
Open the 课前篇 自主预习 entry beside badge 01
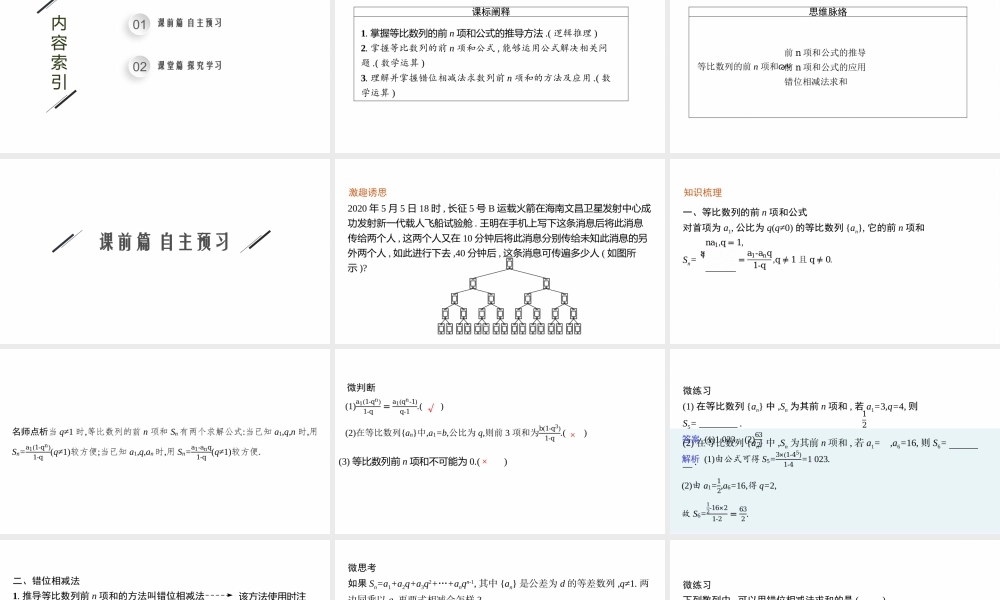pos(190,24)
